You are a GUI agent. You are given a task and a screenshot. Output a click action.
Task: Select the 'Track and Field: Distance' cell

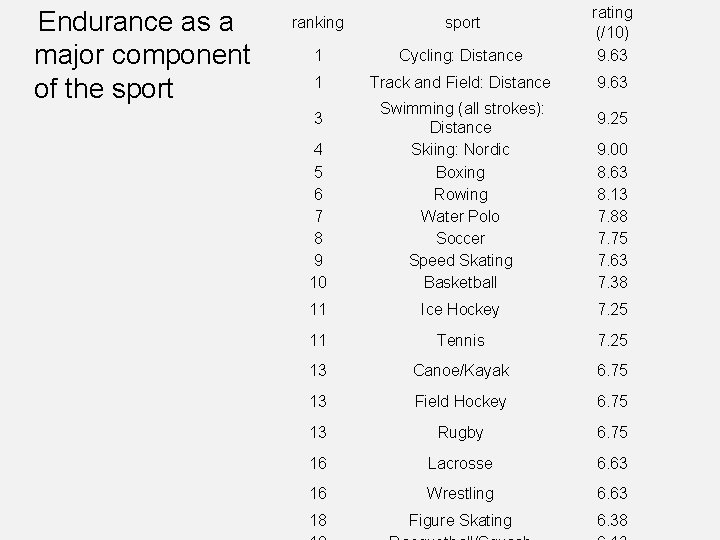pos(460,82)
